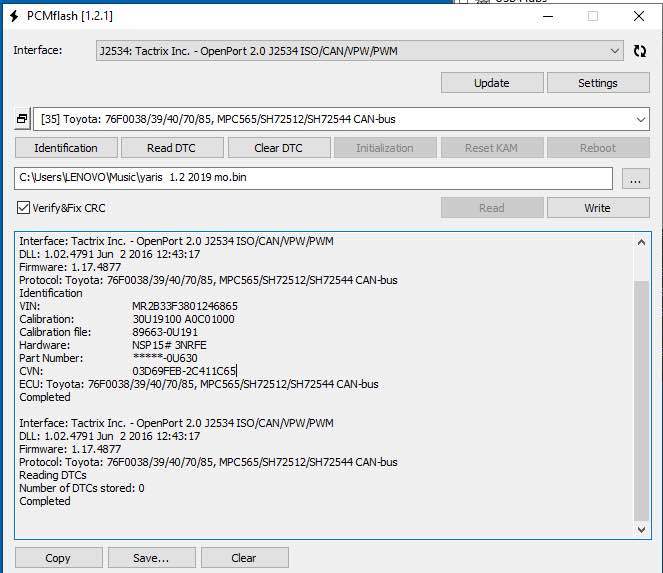Click the 'Identification' log line
The height and width of the screenshot is (573, 663).
click(51, 293)
